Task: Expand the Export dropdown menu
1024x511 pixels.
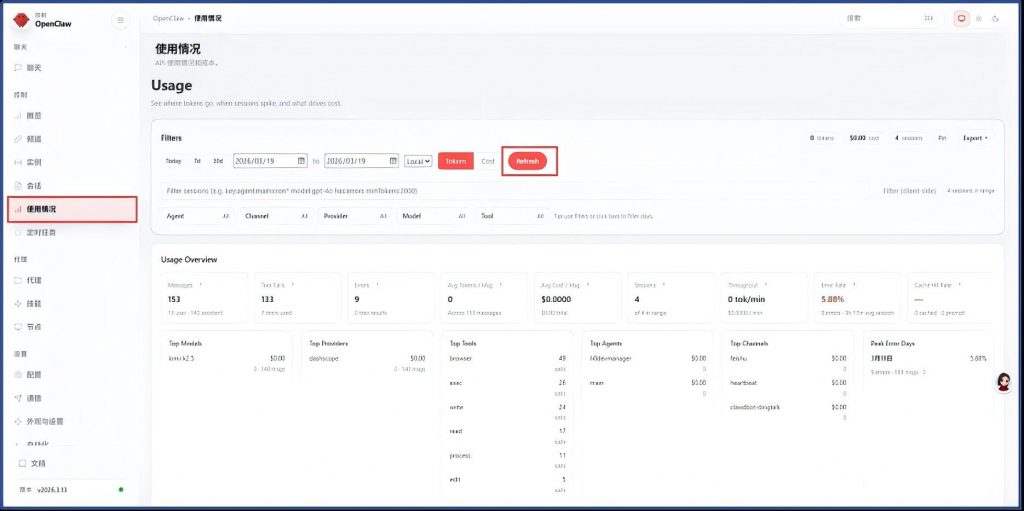Action: (x=975, y=138)
